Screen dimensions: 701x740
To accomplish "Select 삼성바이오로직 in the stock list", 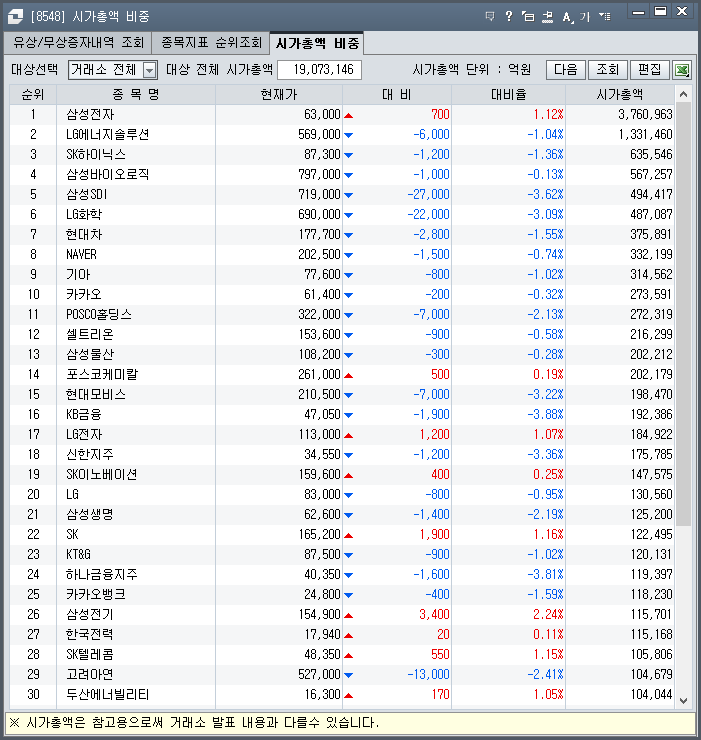I will point(107,175).
